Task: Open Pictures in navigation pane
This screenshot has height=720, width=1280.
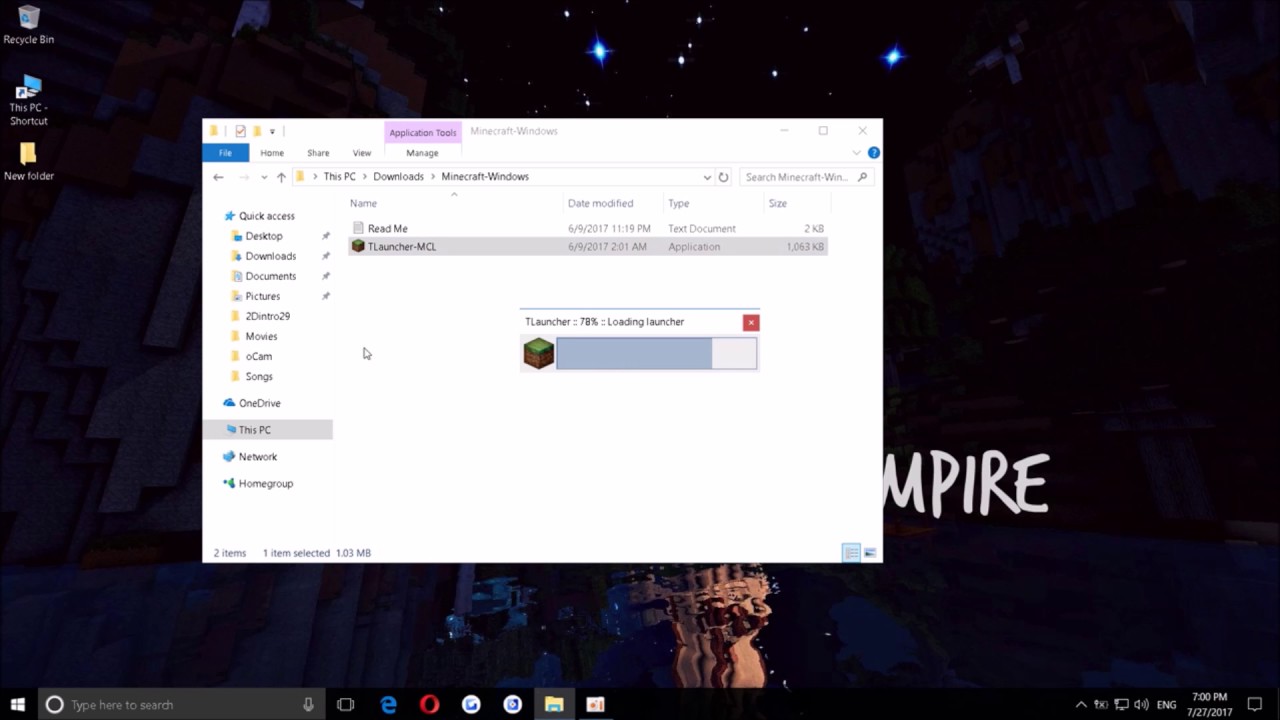Action: coord(262,296)
